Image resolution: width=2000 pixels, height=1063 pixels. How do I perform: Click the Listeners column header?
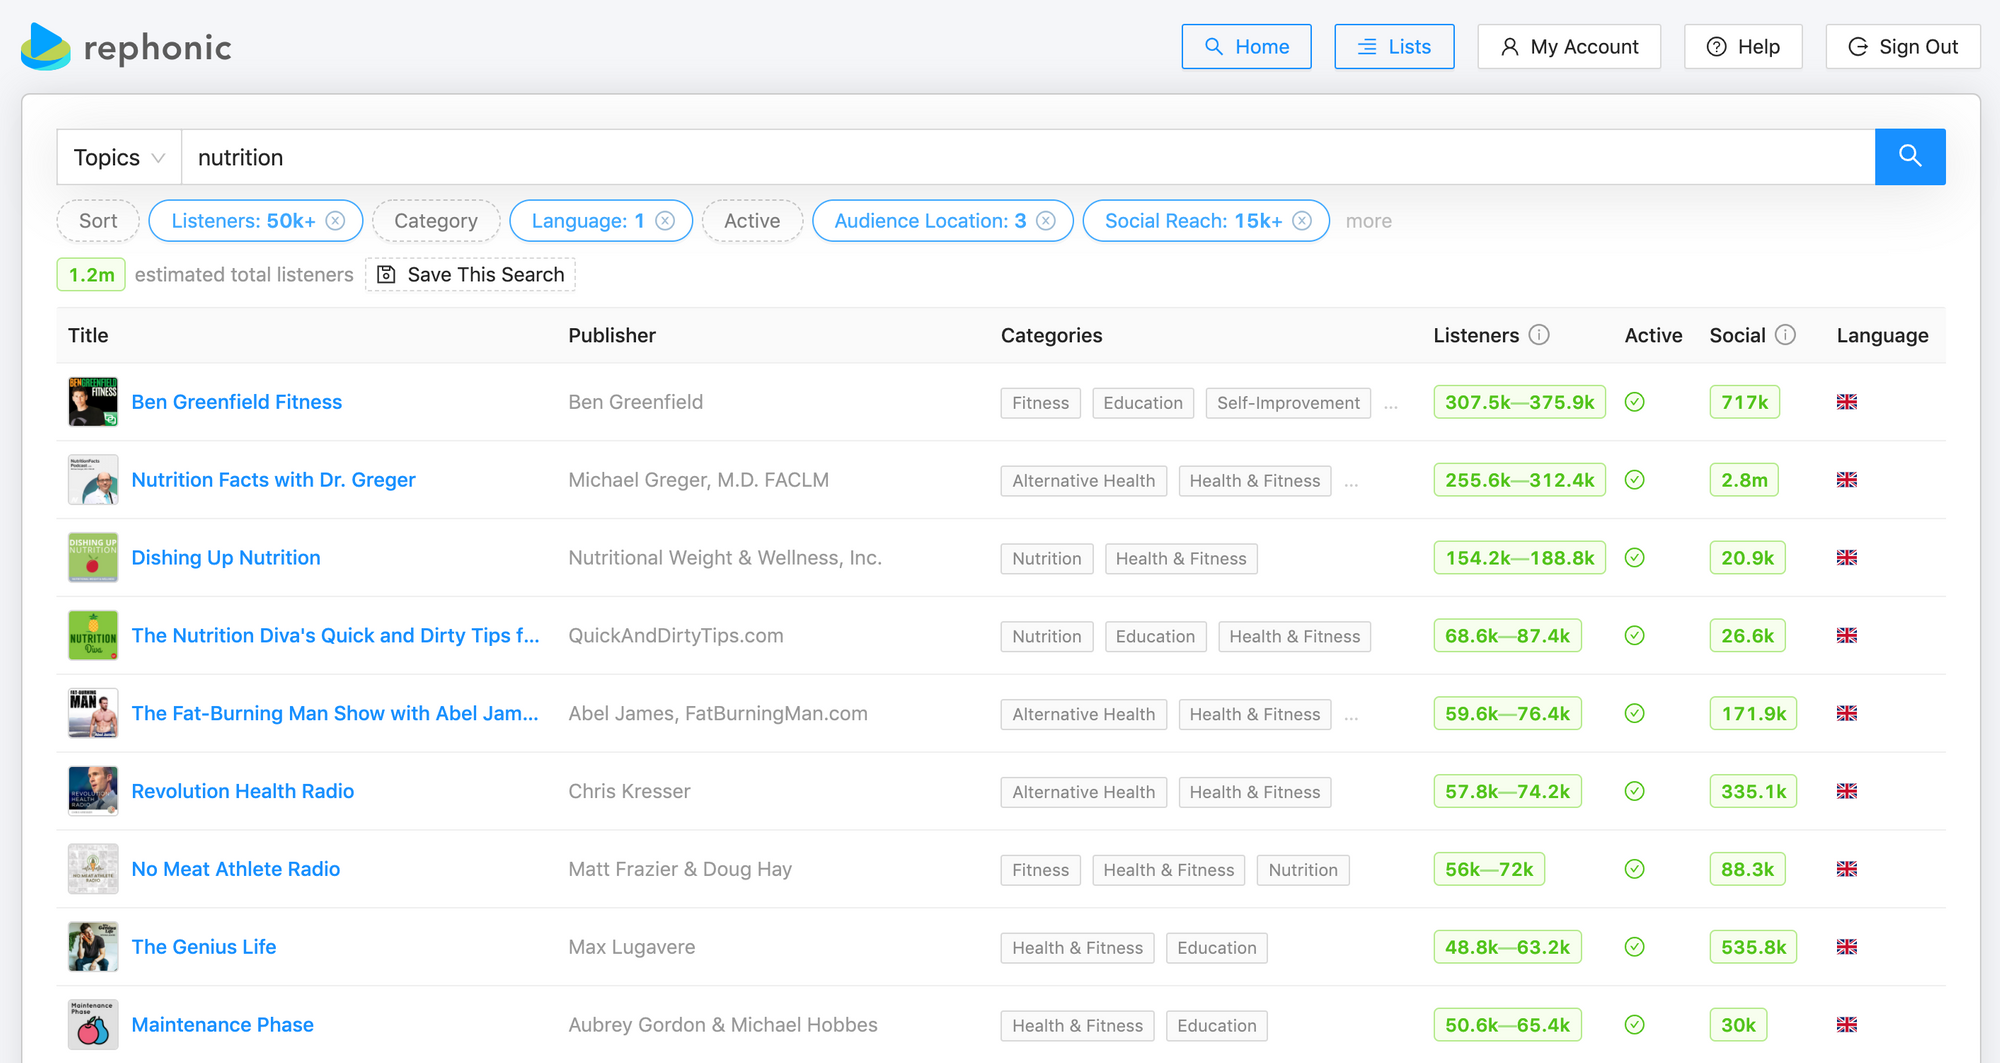(1476, 335)
